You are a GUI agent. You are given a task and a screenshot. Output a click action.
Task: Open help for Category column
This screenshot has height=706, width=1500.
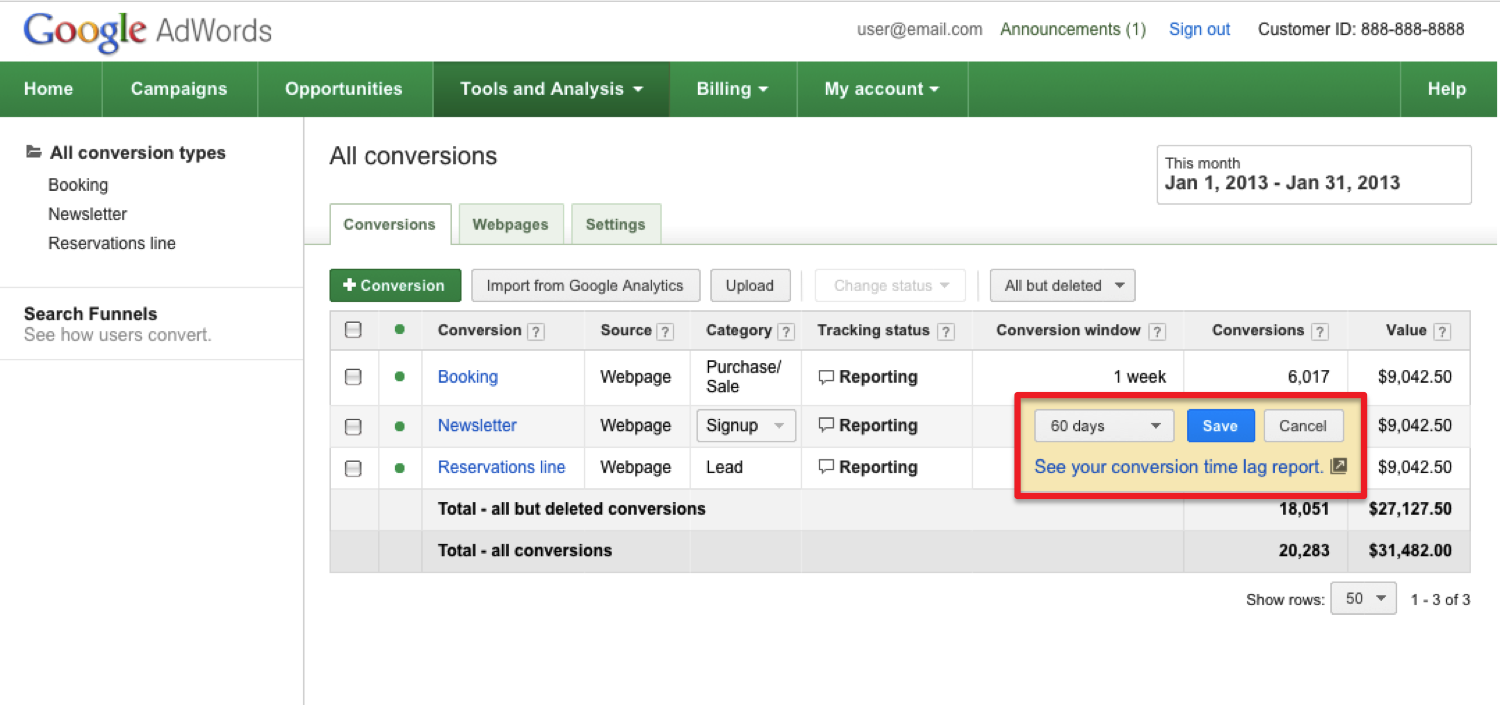coord(786,331)
